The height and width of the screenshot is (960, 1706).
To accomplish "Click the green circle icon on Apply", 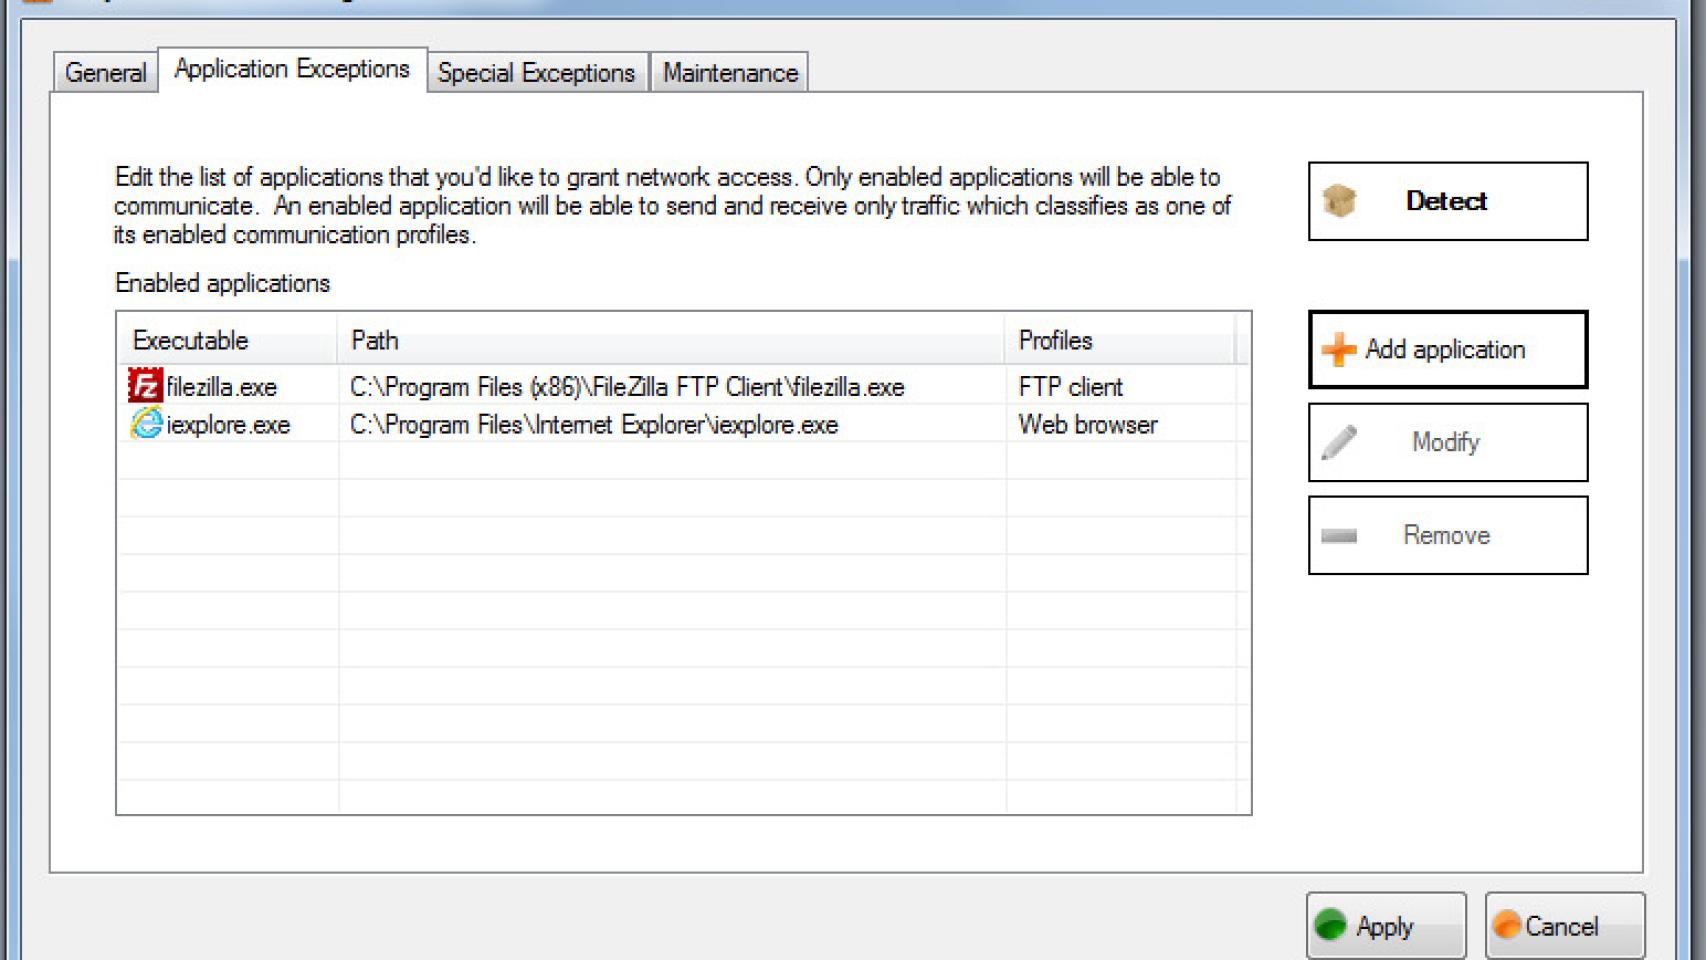I will [1331, 926].
